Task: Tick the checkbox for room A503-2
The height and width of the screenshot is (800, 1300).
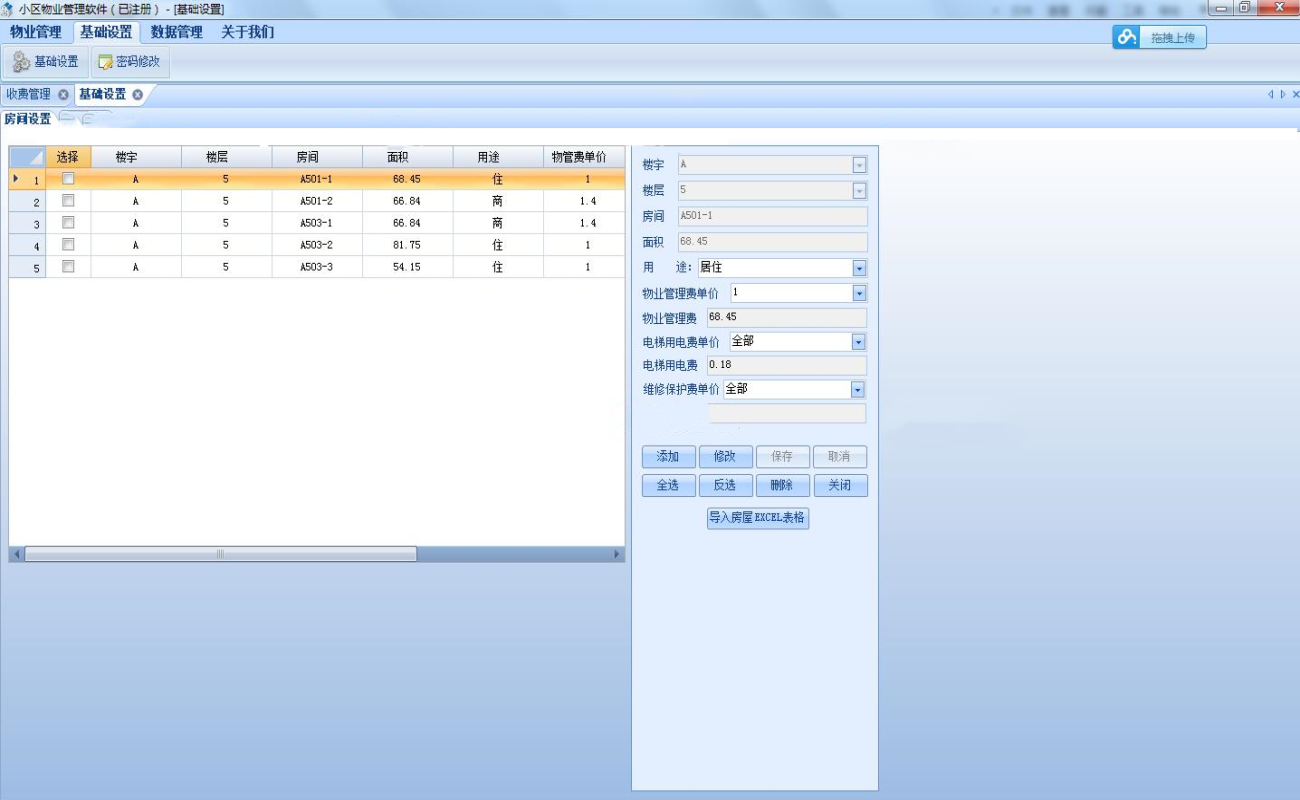Action: pos(68,245)
